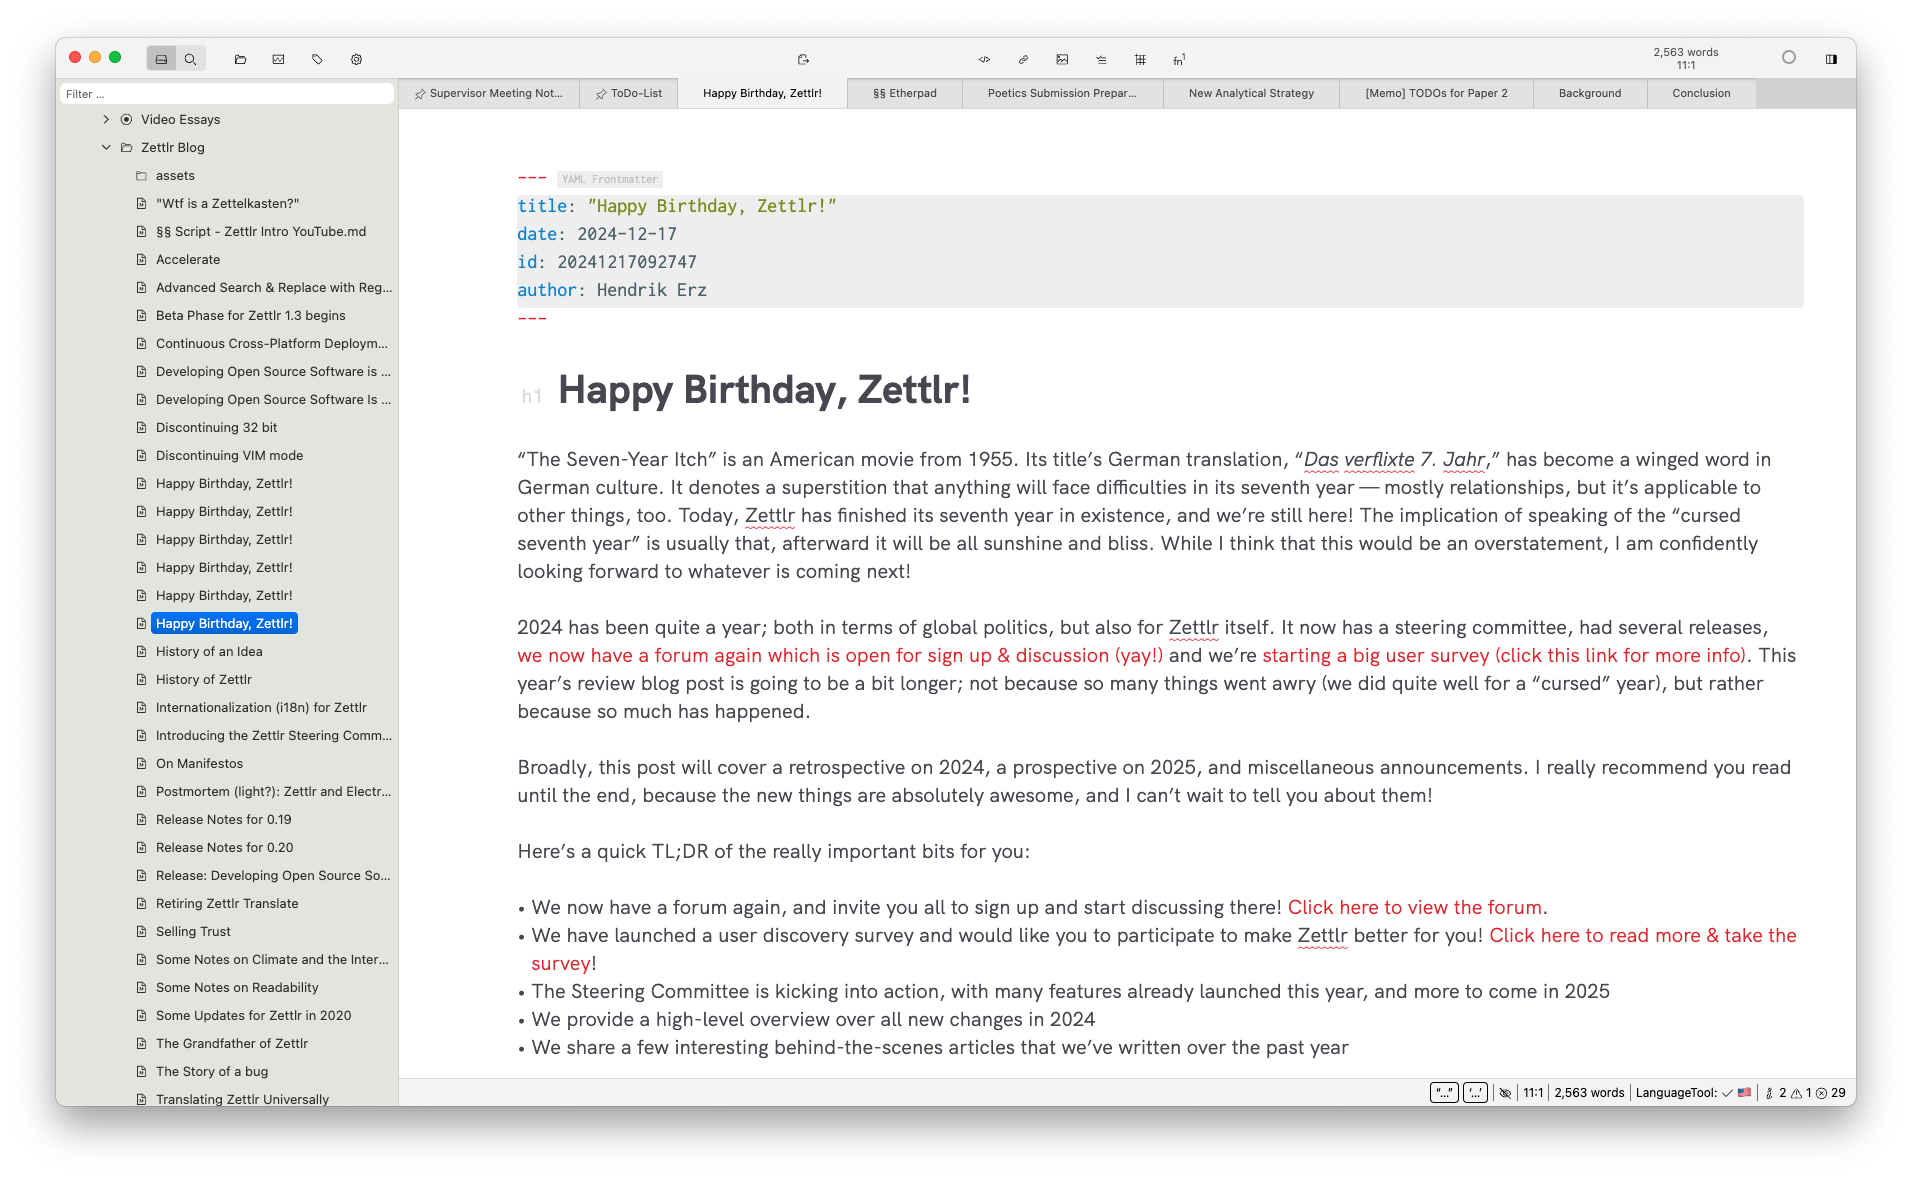1912x1180 pixels.
Task: Toggle double magic quotes in status bar
Action: click(x=1444, y=1093)
